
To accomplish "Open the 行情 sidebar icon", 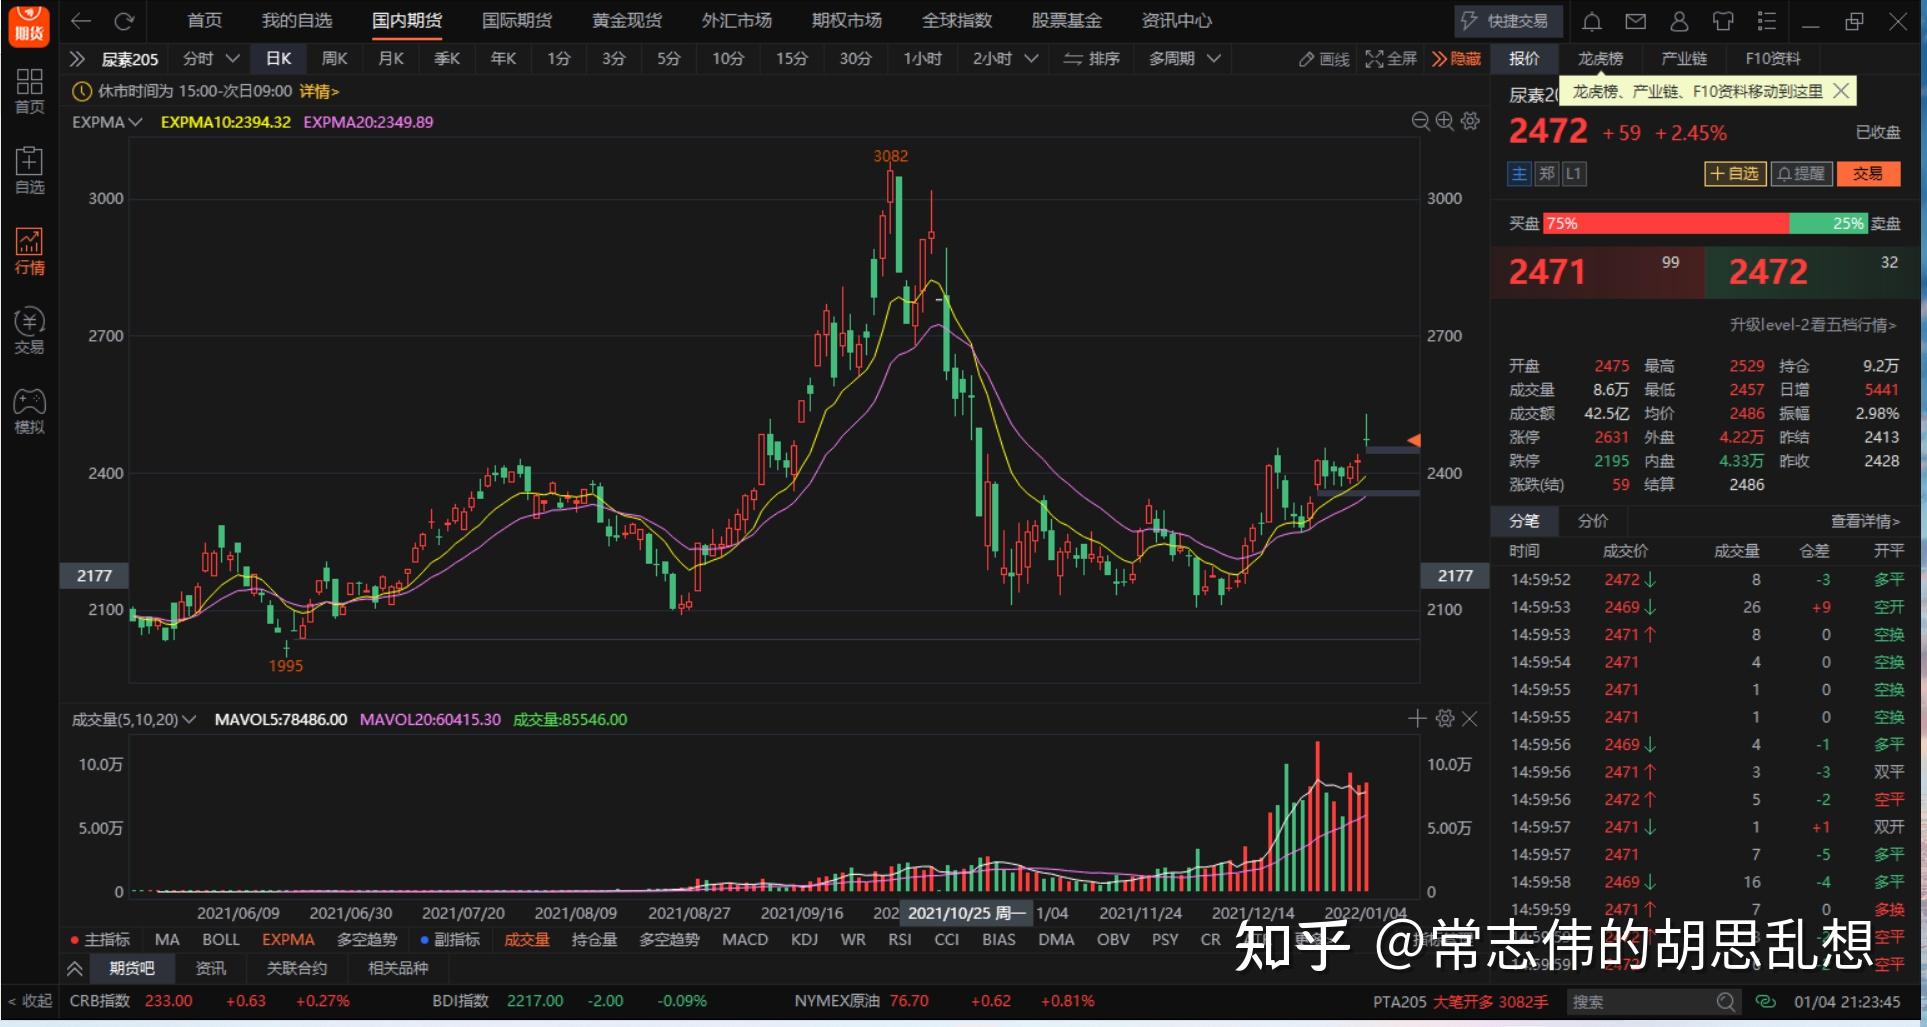I will tap(30, 251).
